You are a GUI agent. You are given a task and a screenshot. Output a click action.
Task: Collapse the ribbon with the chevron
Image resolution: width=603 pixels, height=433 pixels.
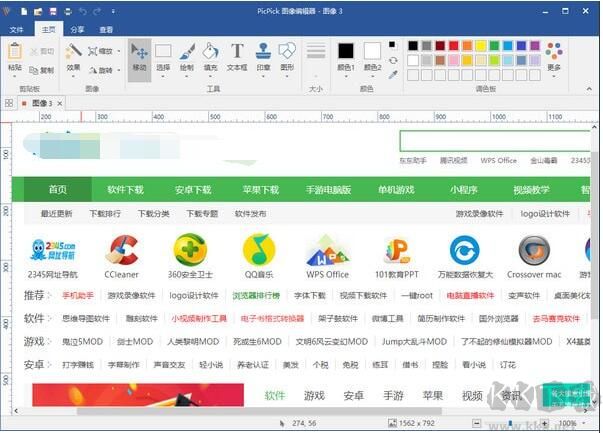tap(589, 89)
